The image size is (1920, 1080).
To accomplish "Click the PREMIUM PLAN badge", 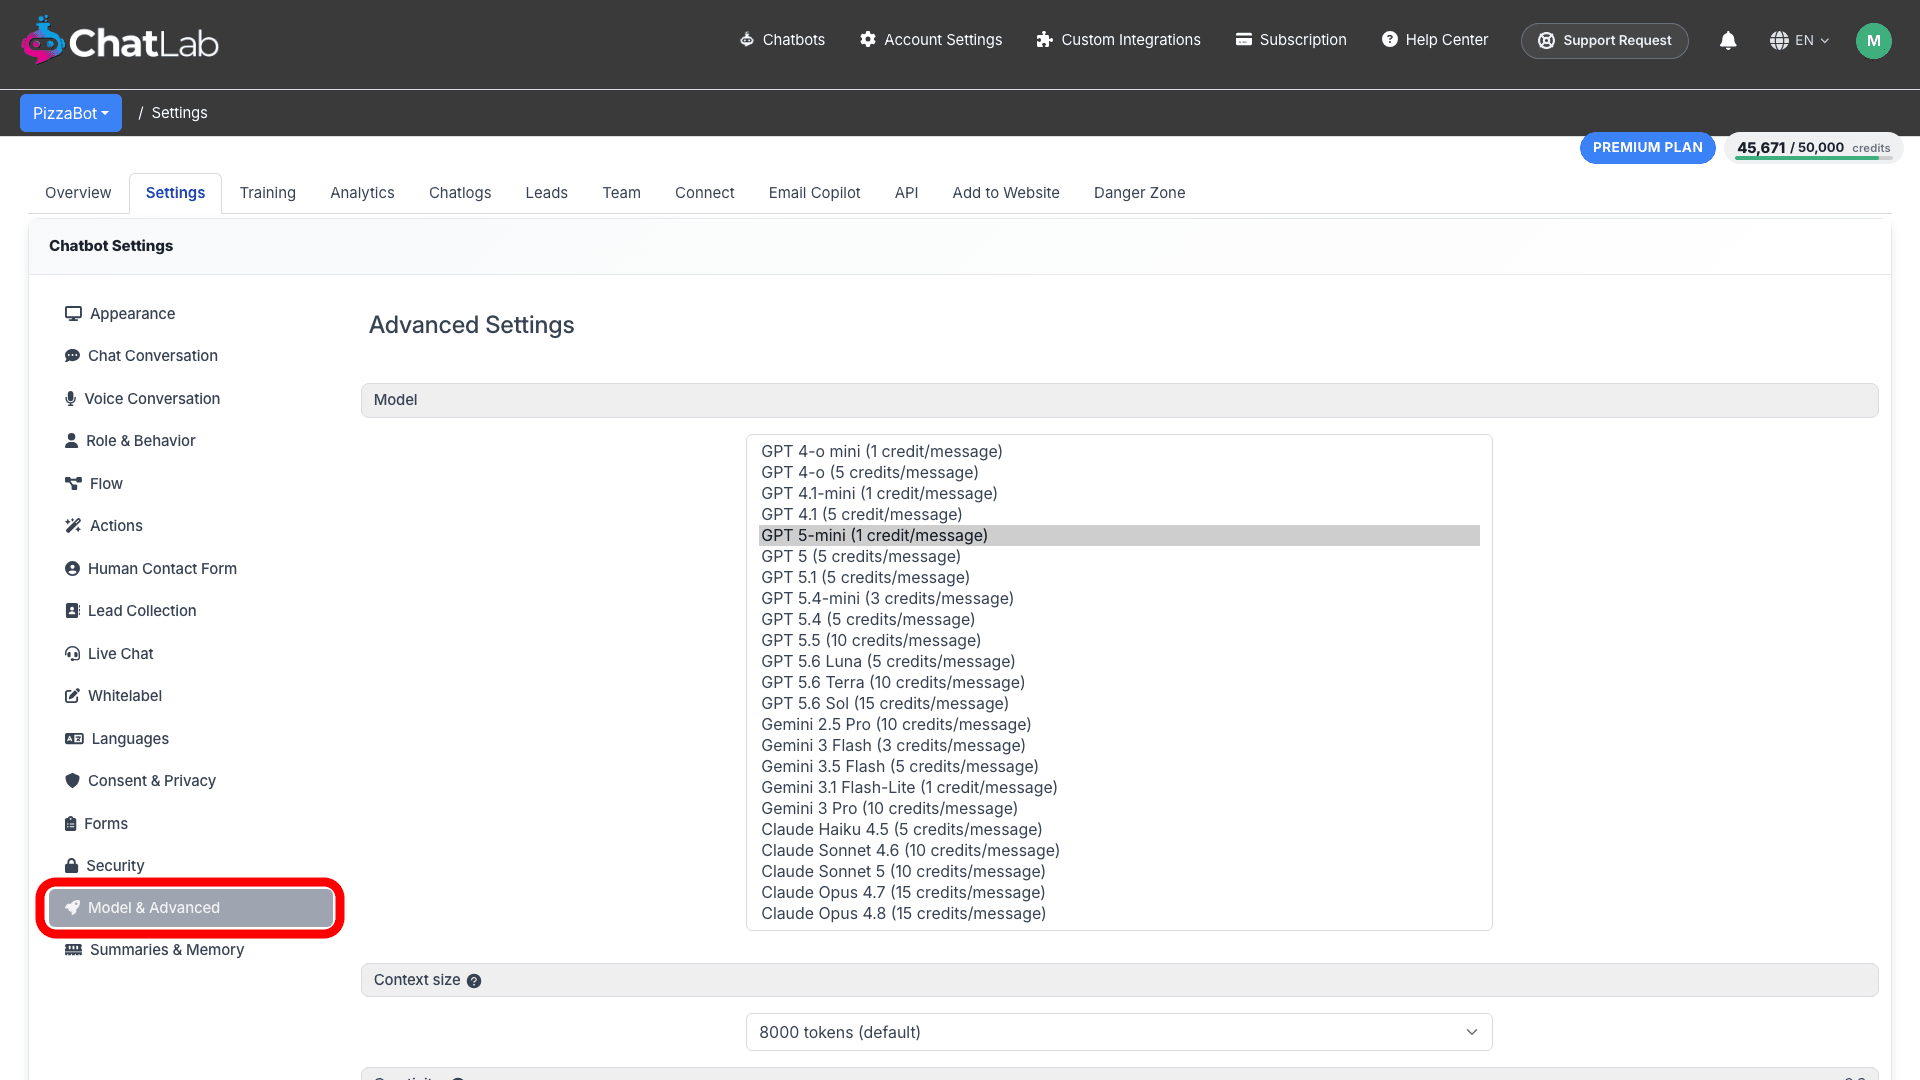I will pos(1648,148).
